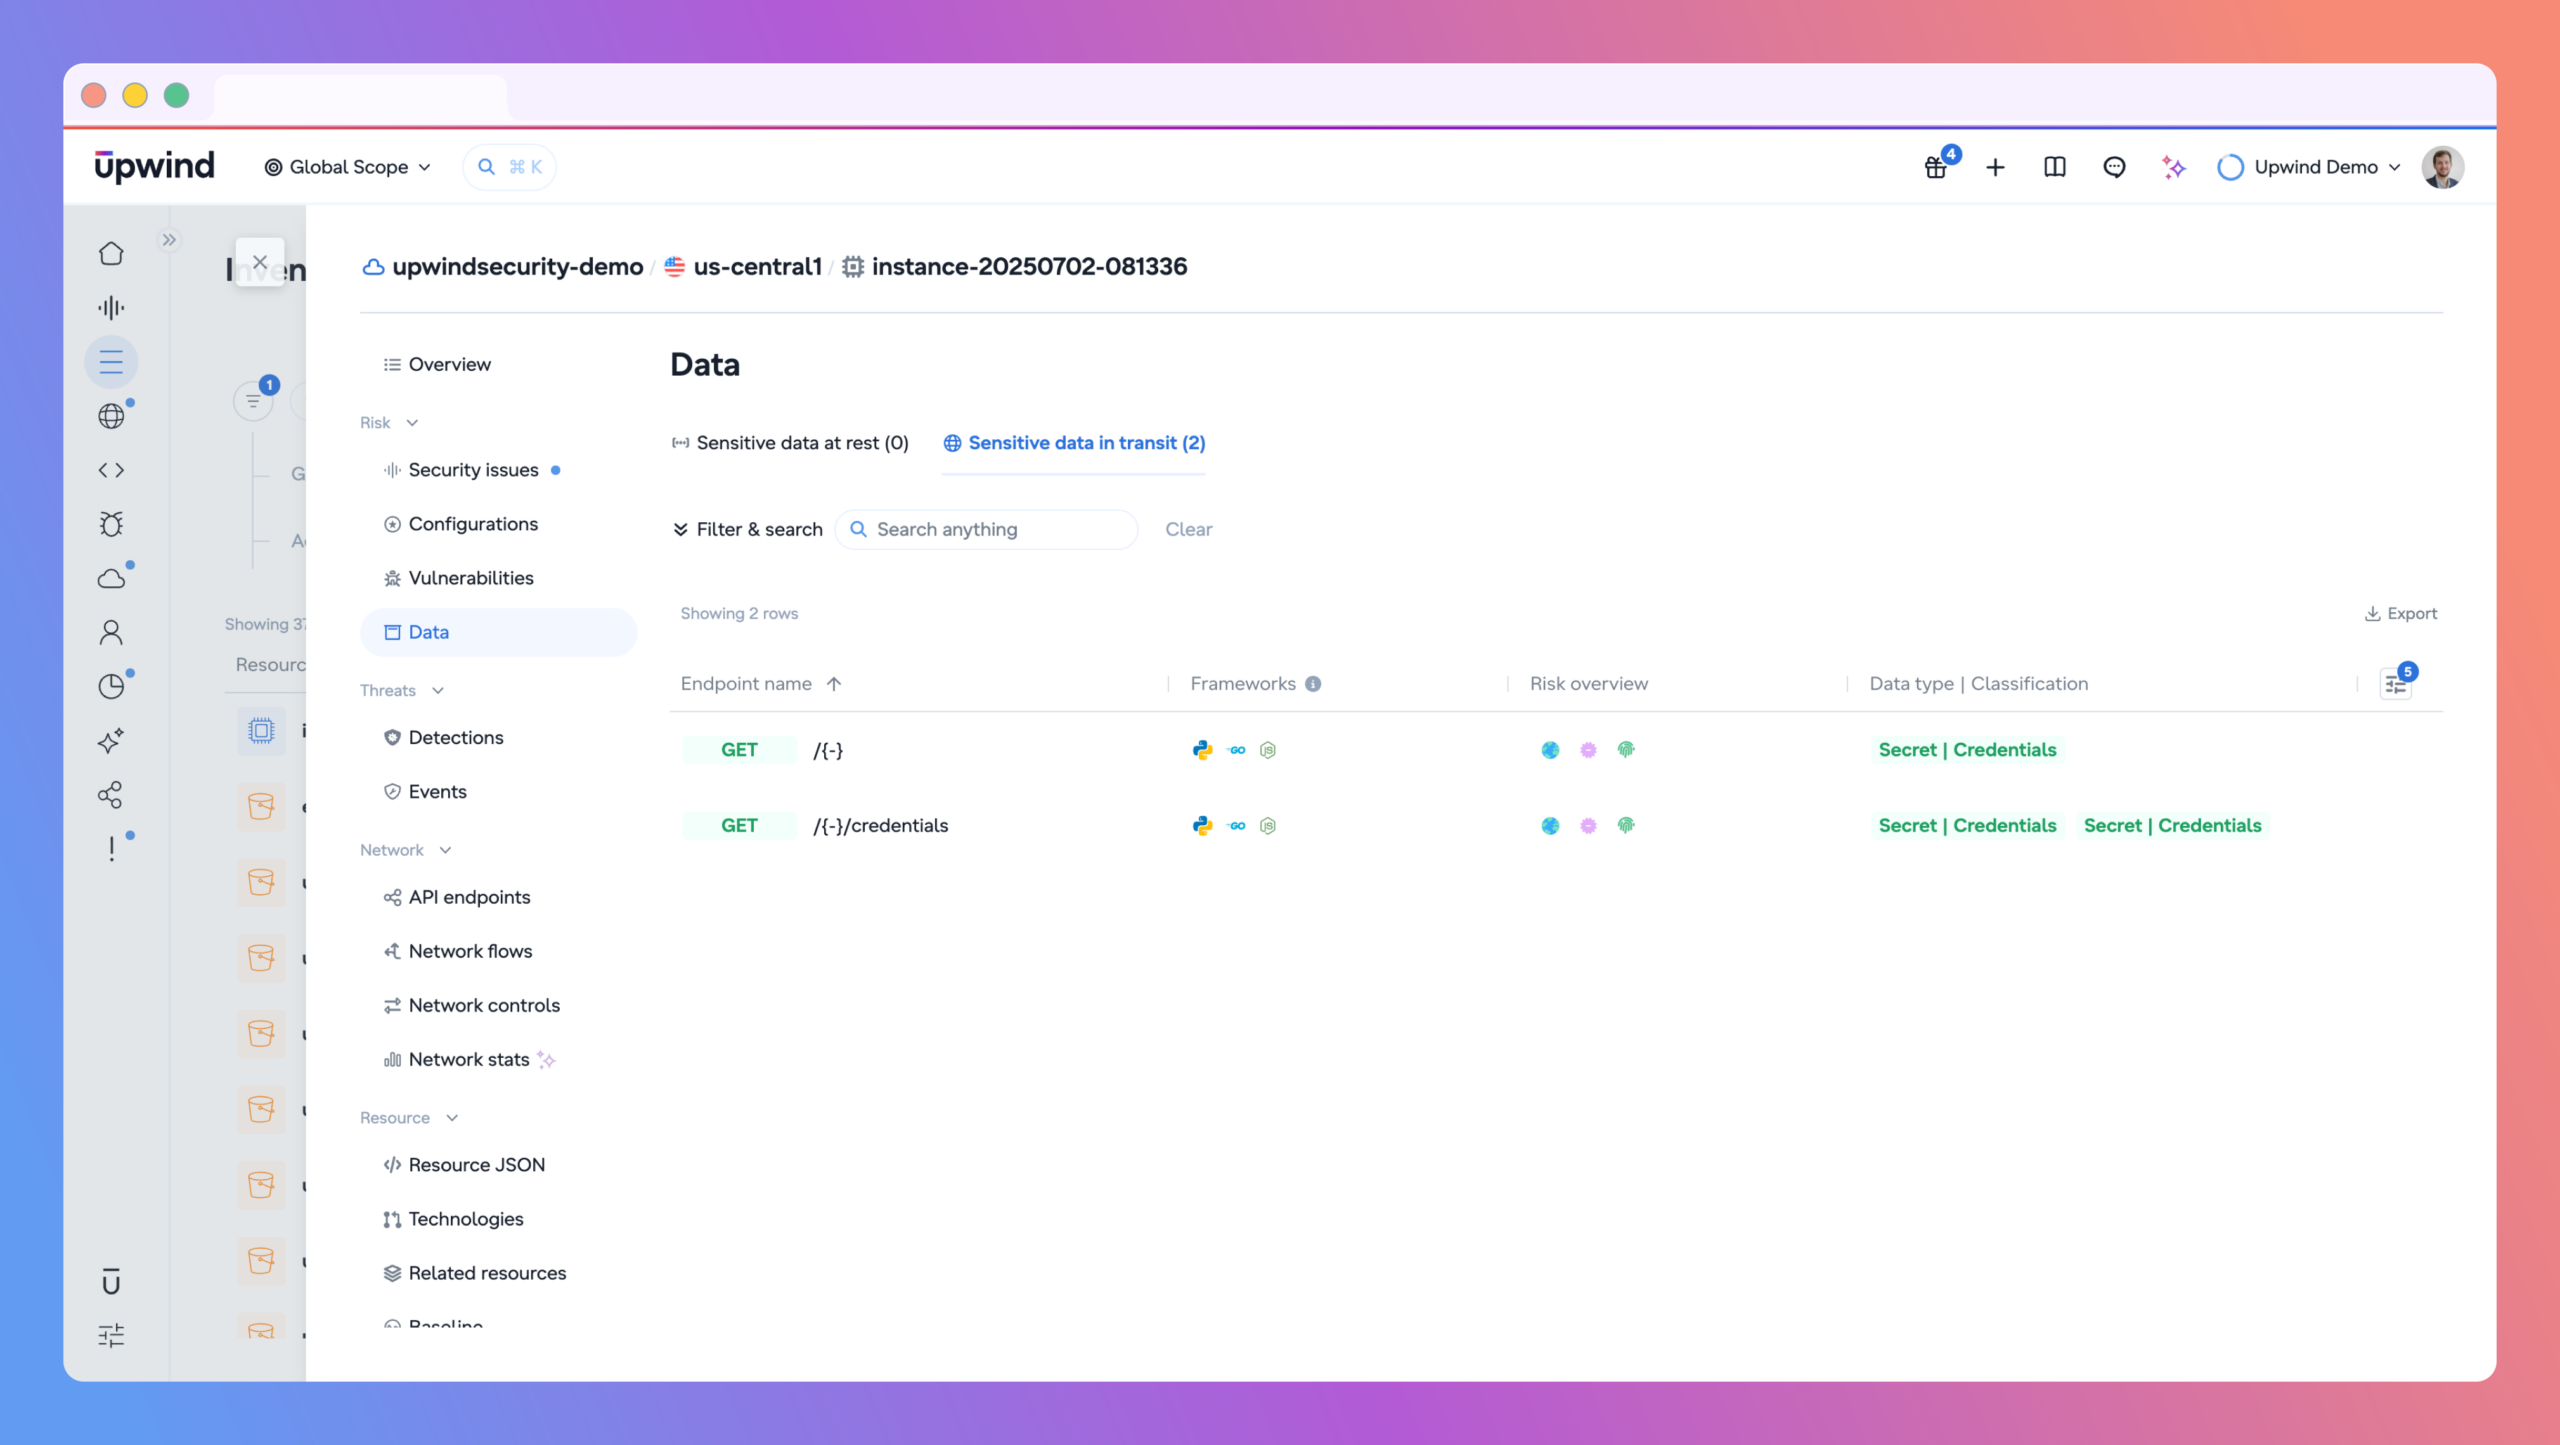Viewport: 2560px width, 1445px height.
Task: Click Python framework icon in /{-}/credentials row
Action: (1202, 826)
